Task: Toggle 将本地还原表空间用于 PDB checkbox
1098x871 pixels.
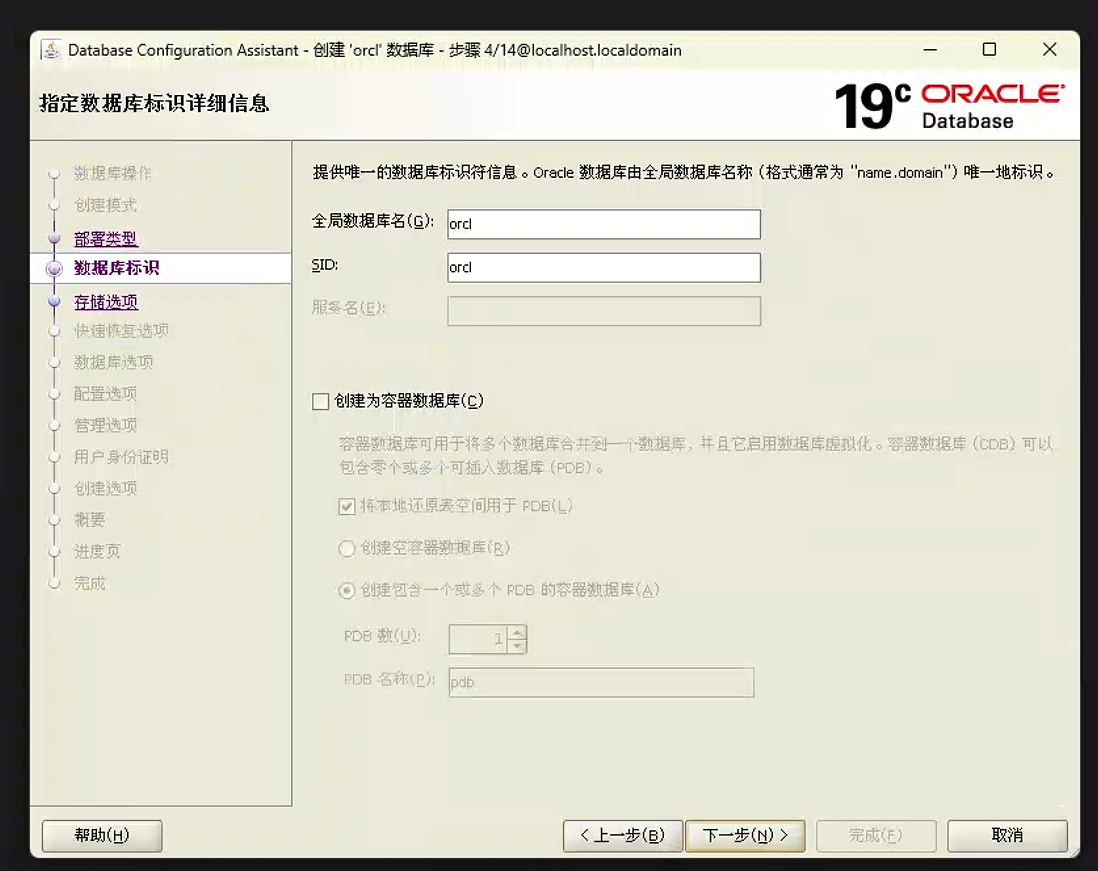Action: tap(347, 506)
